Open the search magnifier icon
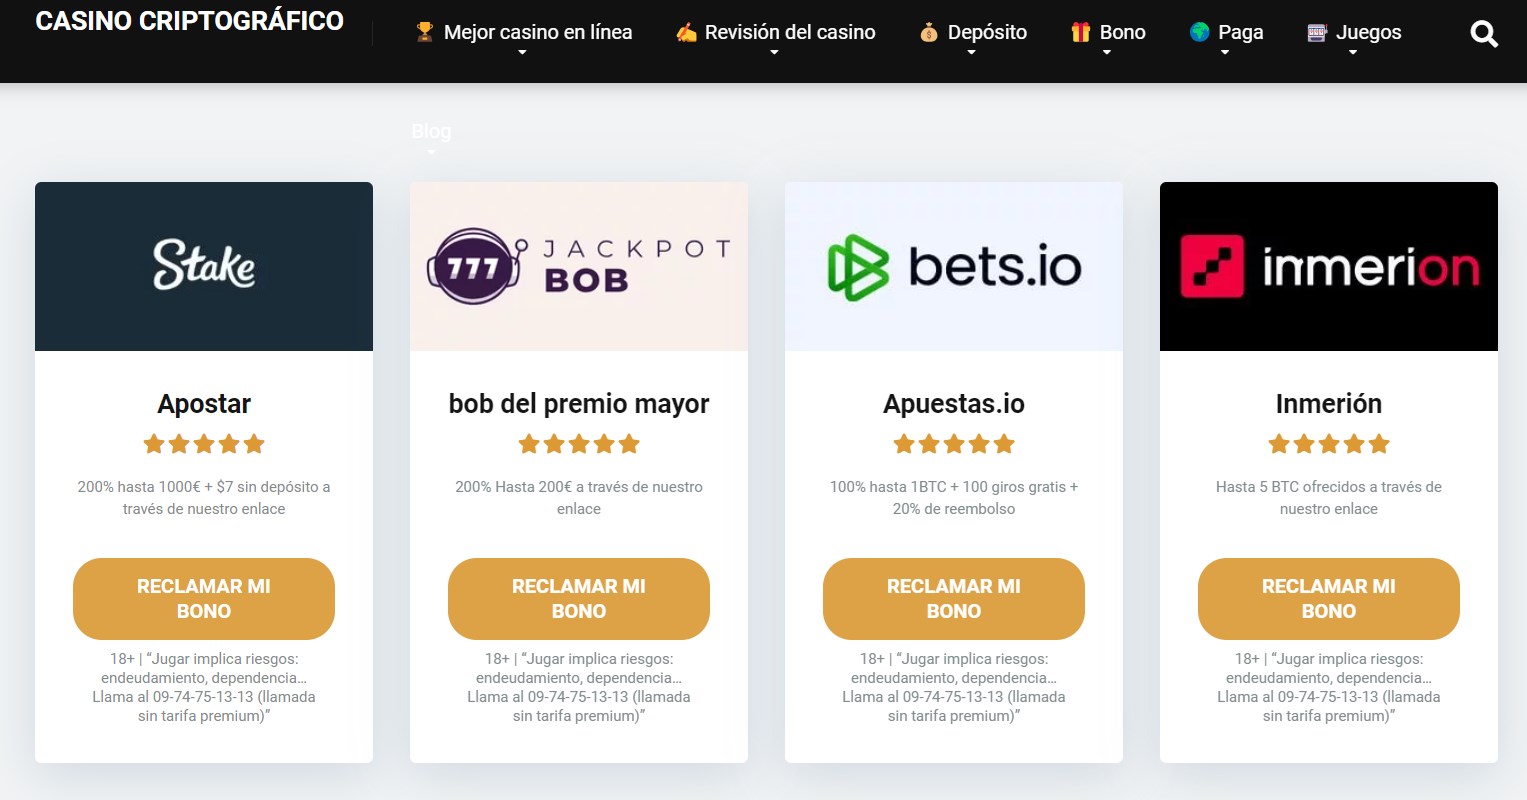1527x800 pixels. click(x=1484, y=35)
